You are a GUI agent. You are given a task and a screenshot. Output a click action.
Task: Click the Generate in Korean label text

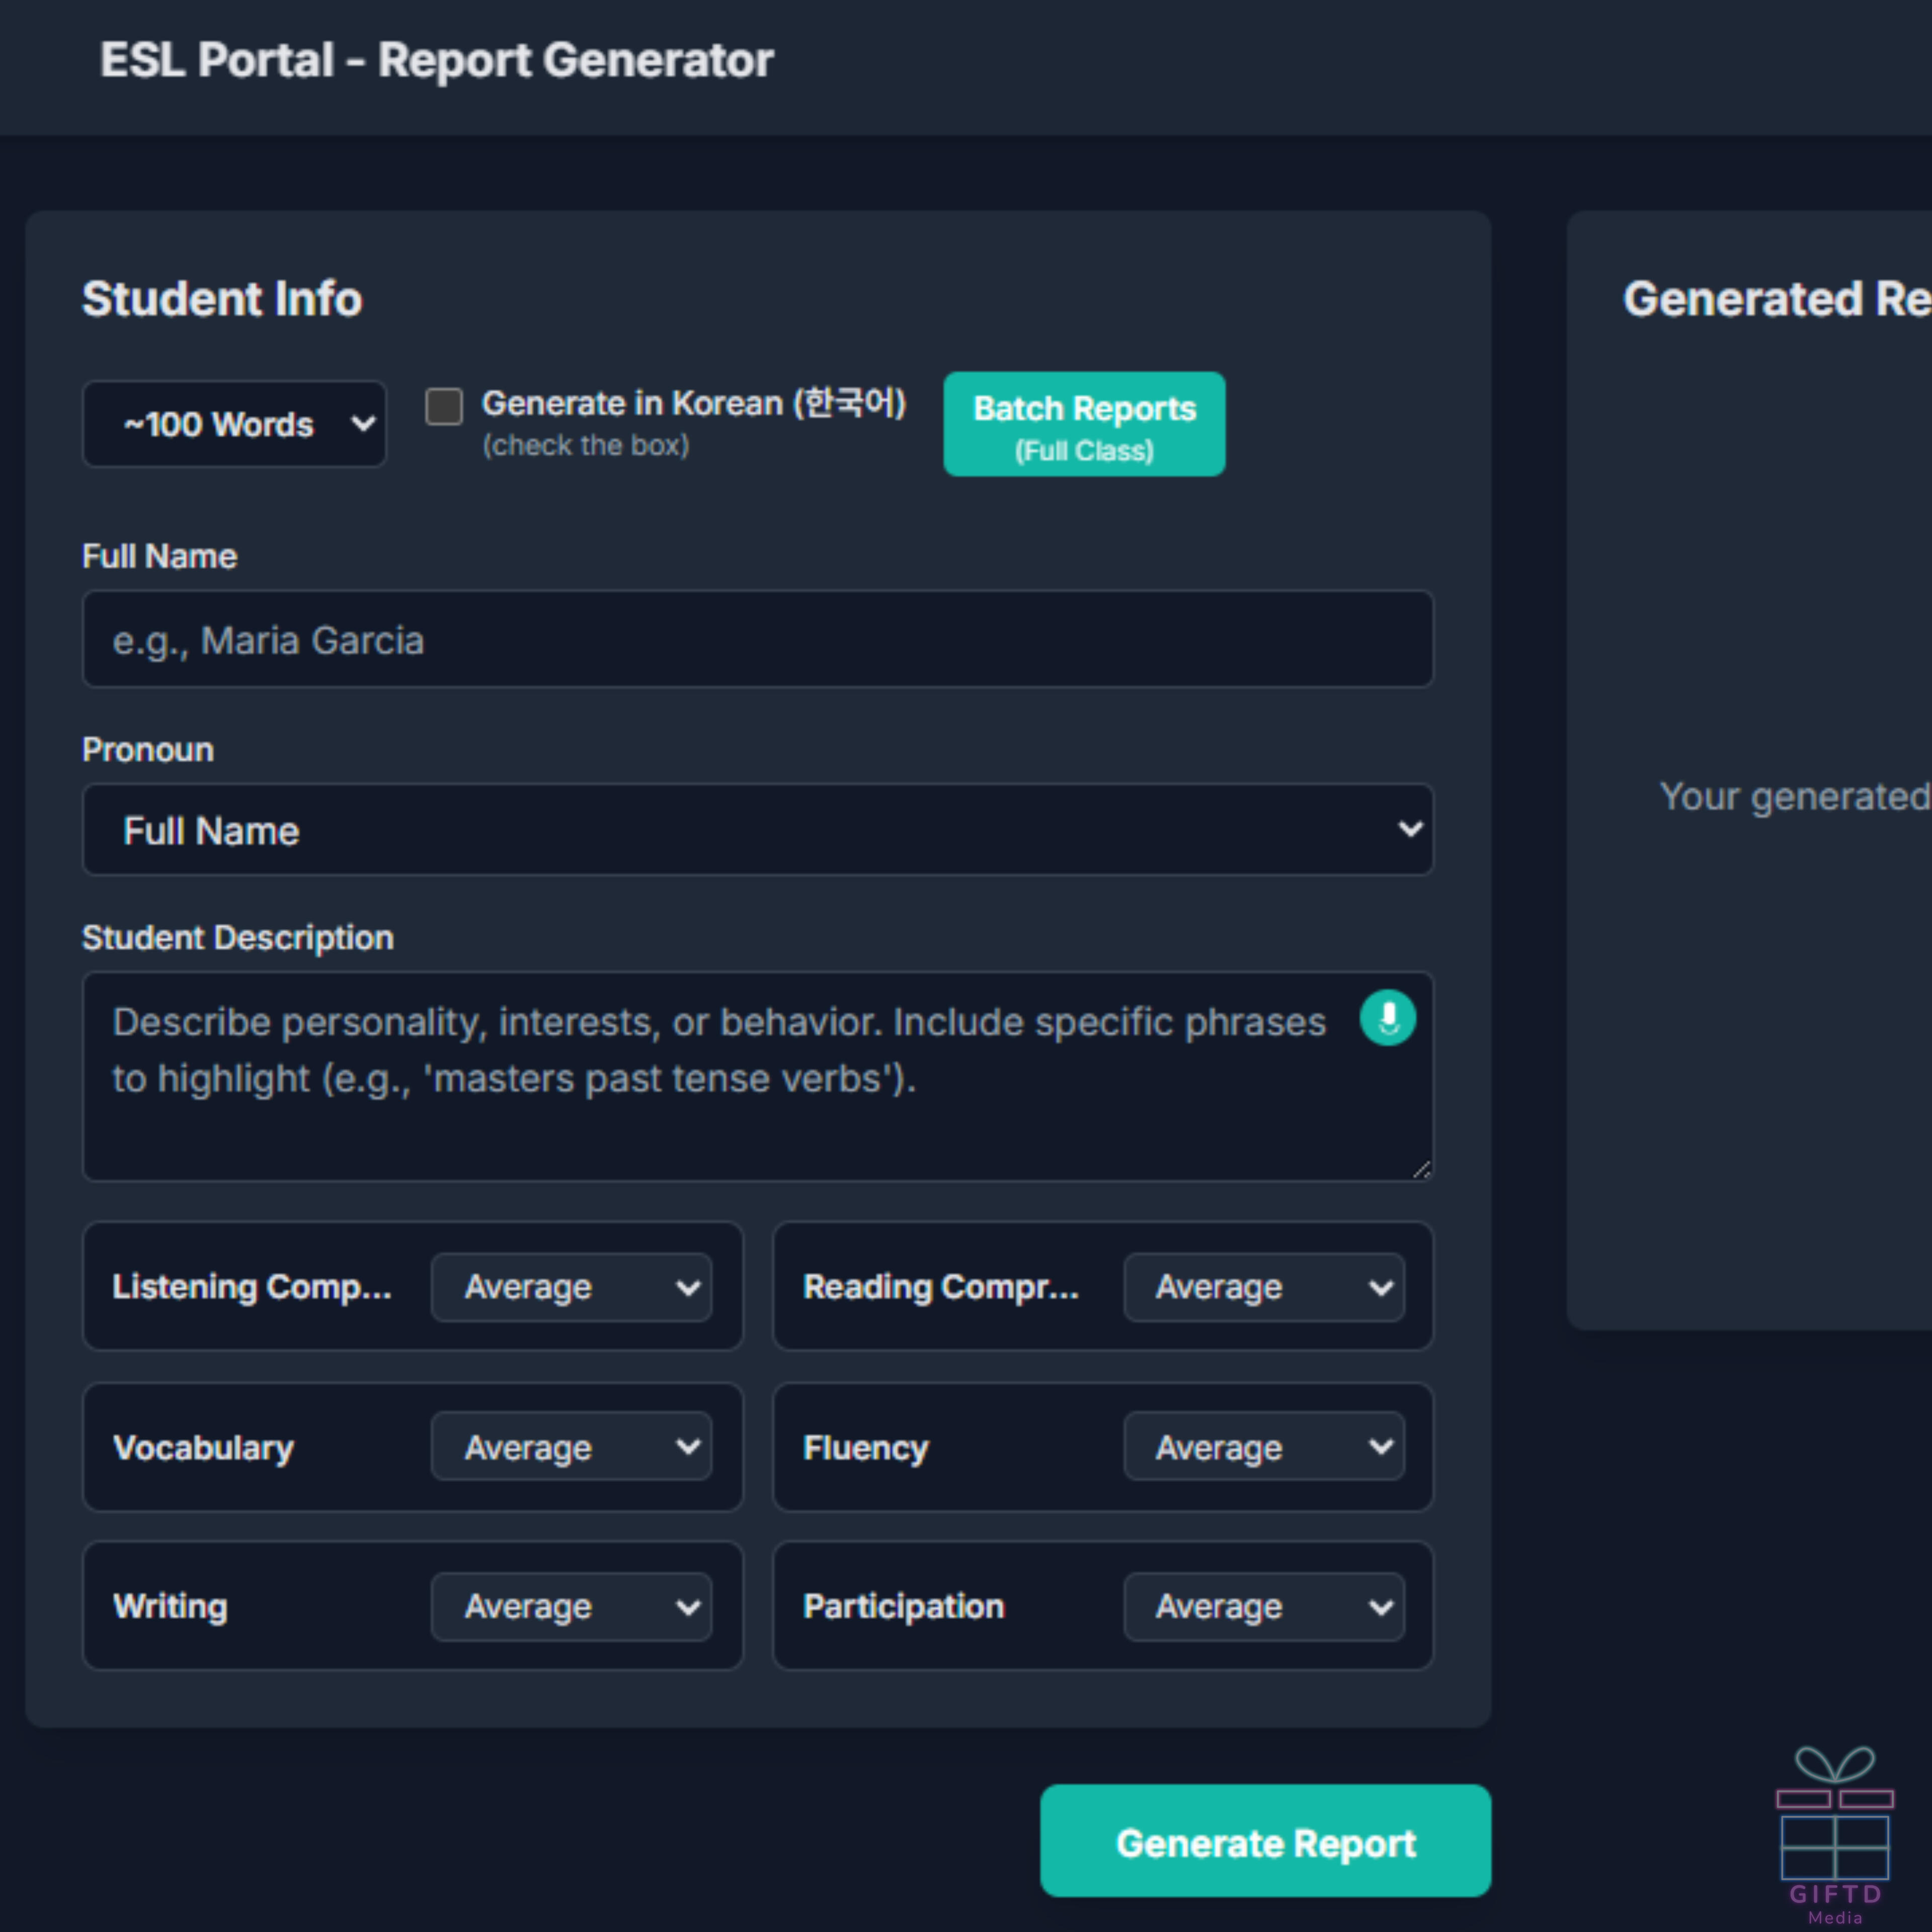point(693,404)
